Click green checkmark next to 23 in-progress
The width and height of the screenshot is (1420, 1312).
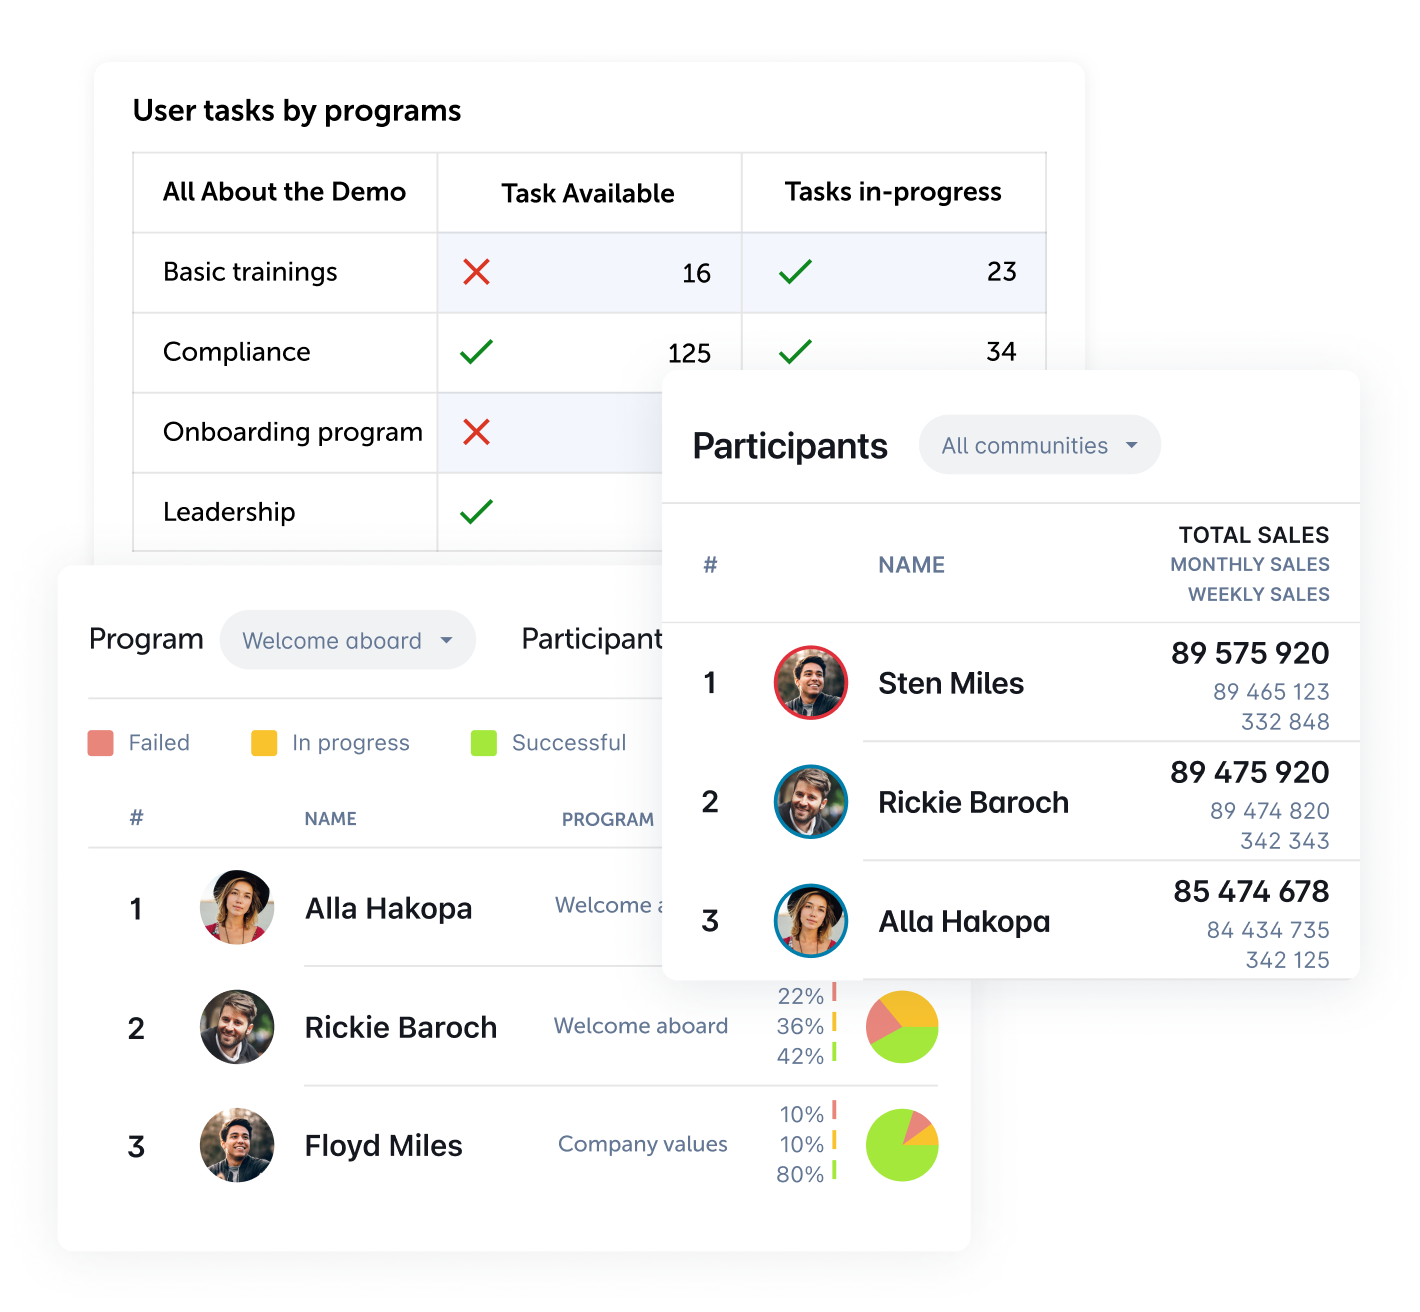pos(795,272)
